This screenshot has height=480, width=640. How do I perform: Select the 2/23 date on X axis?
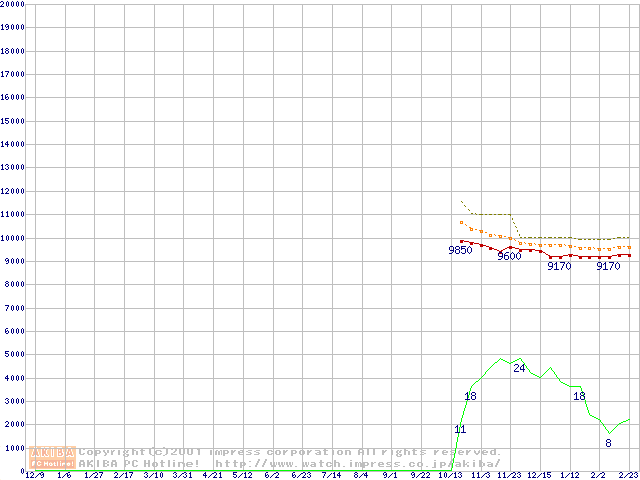click(x=628, y=475)
